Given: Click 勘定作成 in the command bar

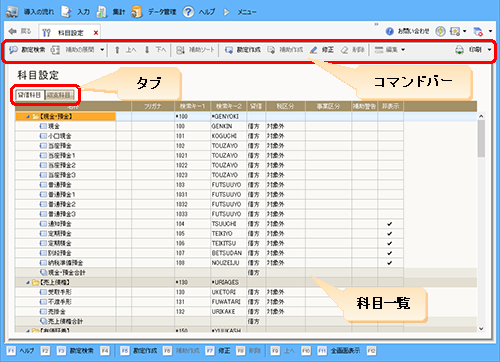Looking at the screenshot, I should 243,50.
